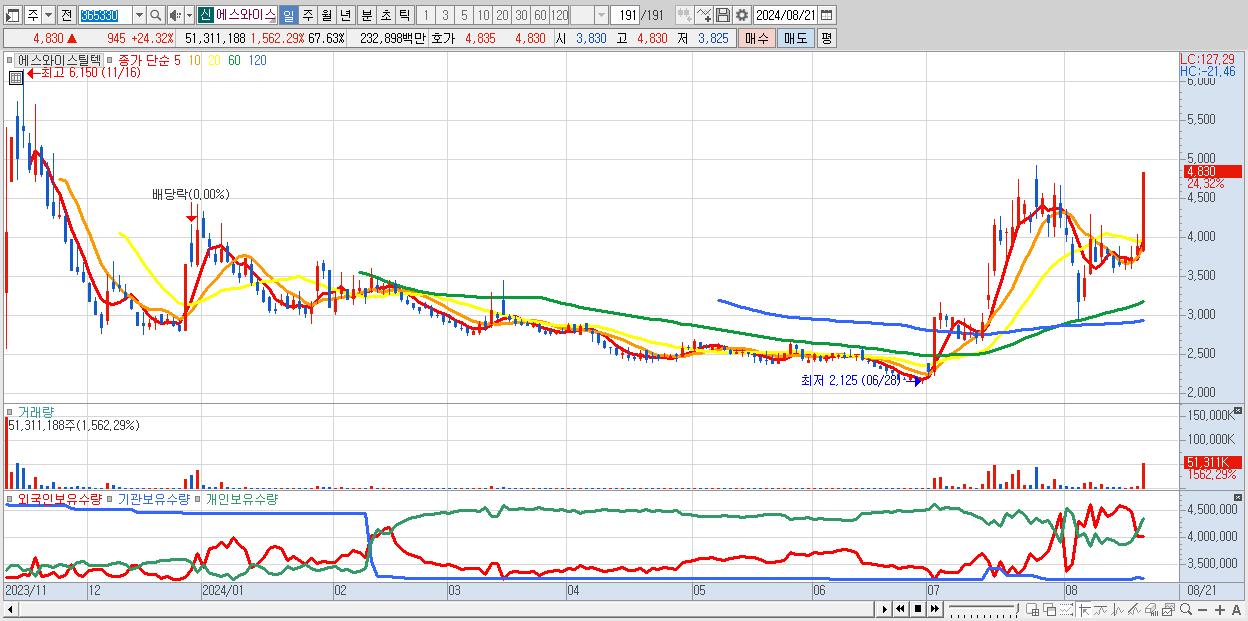Click the speaker sound icon
The height and width of the screenshot is (621, 1248).
[175, 15]
